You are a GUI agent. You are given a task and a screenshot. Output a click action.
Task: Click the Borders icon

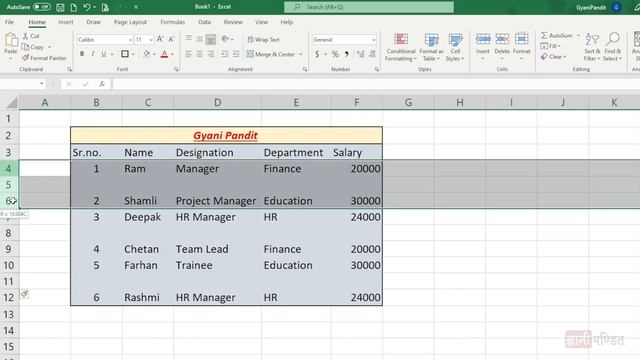coord(125,54)
